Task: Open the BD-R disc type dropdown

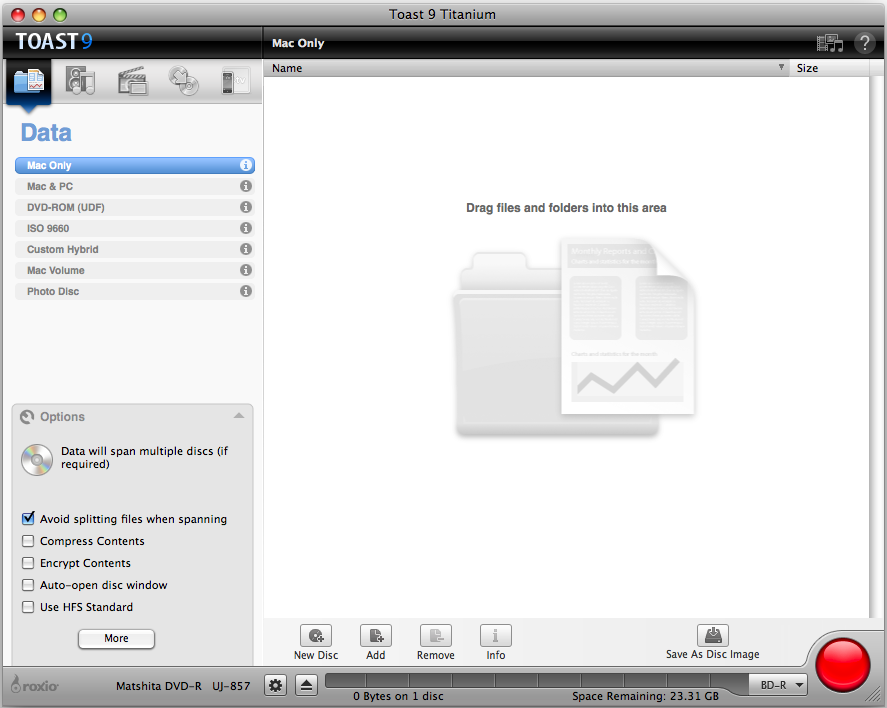Action: click(778, 685)
